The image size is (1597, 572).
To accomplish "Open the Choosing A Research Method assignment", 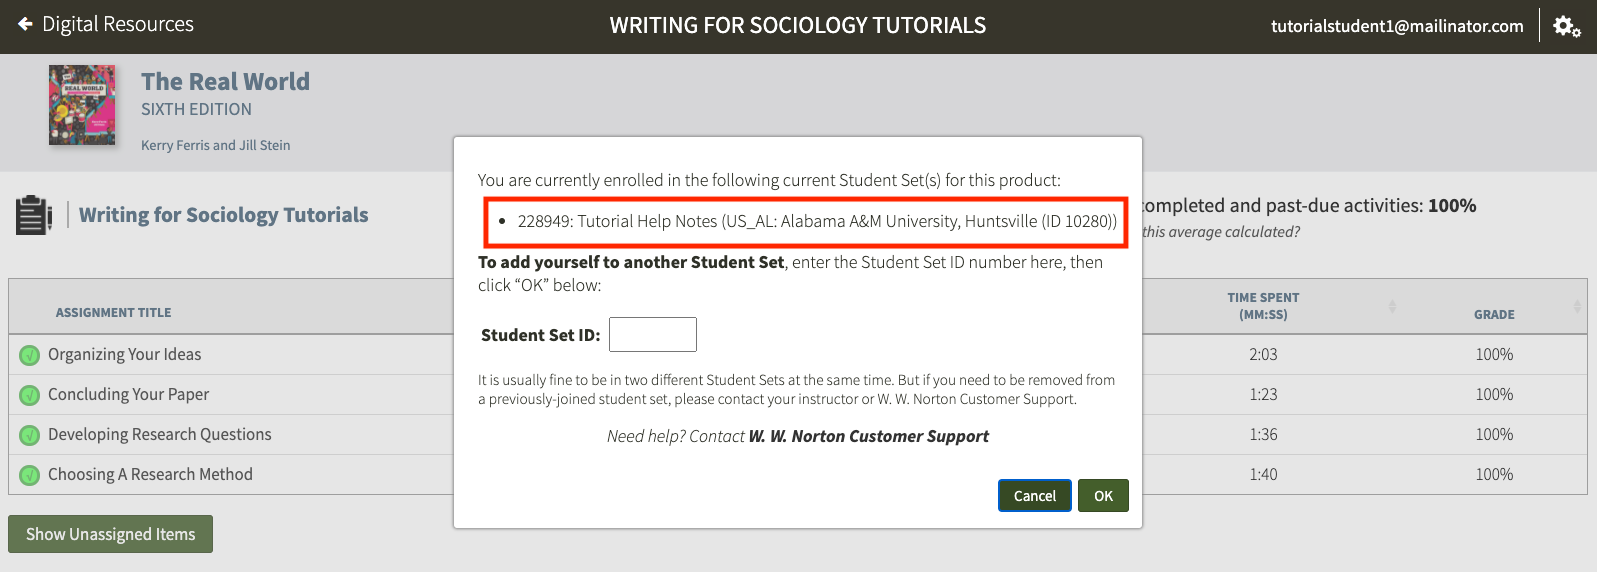I will (x=150, y=474).
